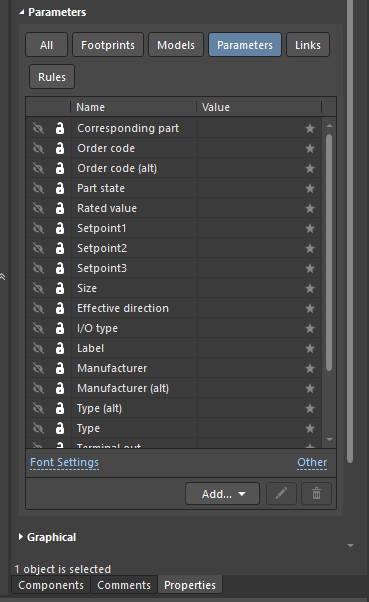Image resolution: width=369 pixels, height=602 pixels.
Task: Open the Font Settings link
Action: click(65, 462)
